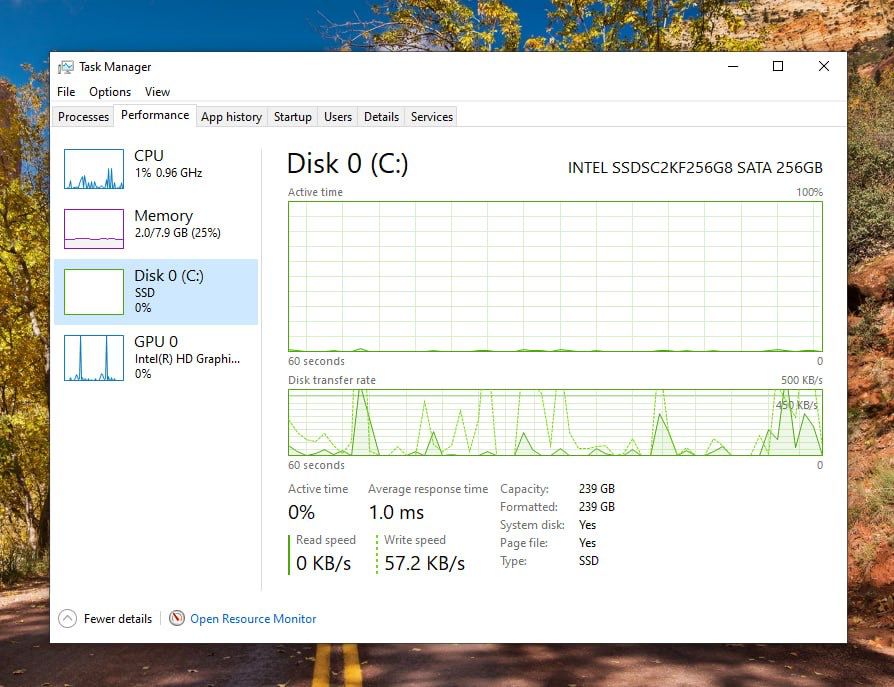Switch to the Processes tab

83,117
